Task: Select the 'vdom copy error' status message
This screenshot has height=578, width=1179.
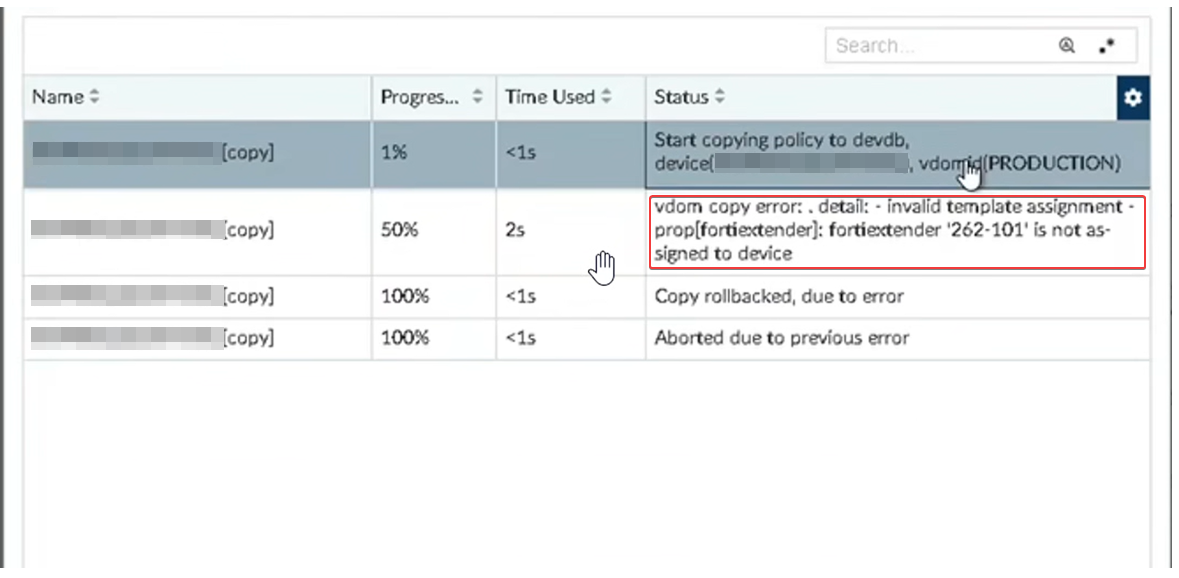Action: coord(897,232)
